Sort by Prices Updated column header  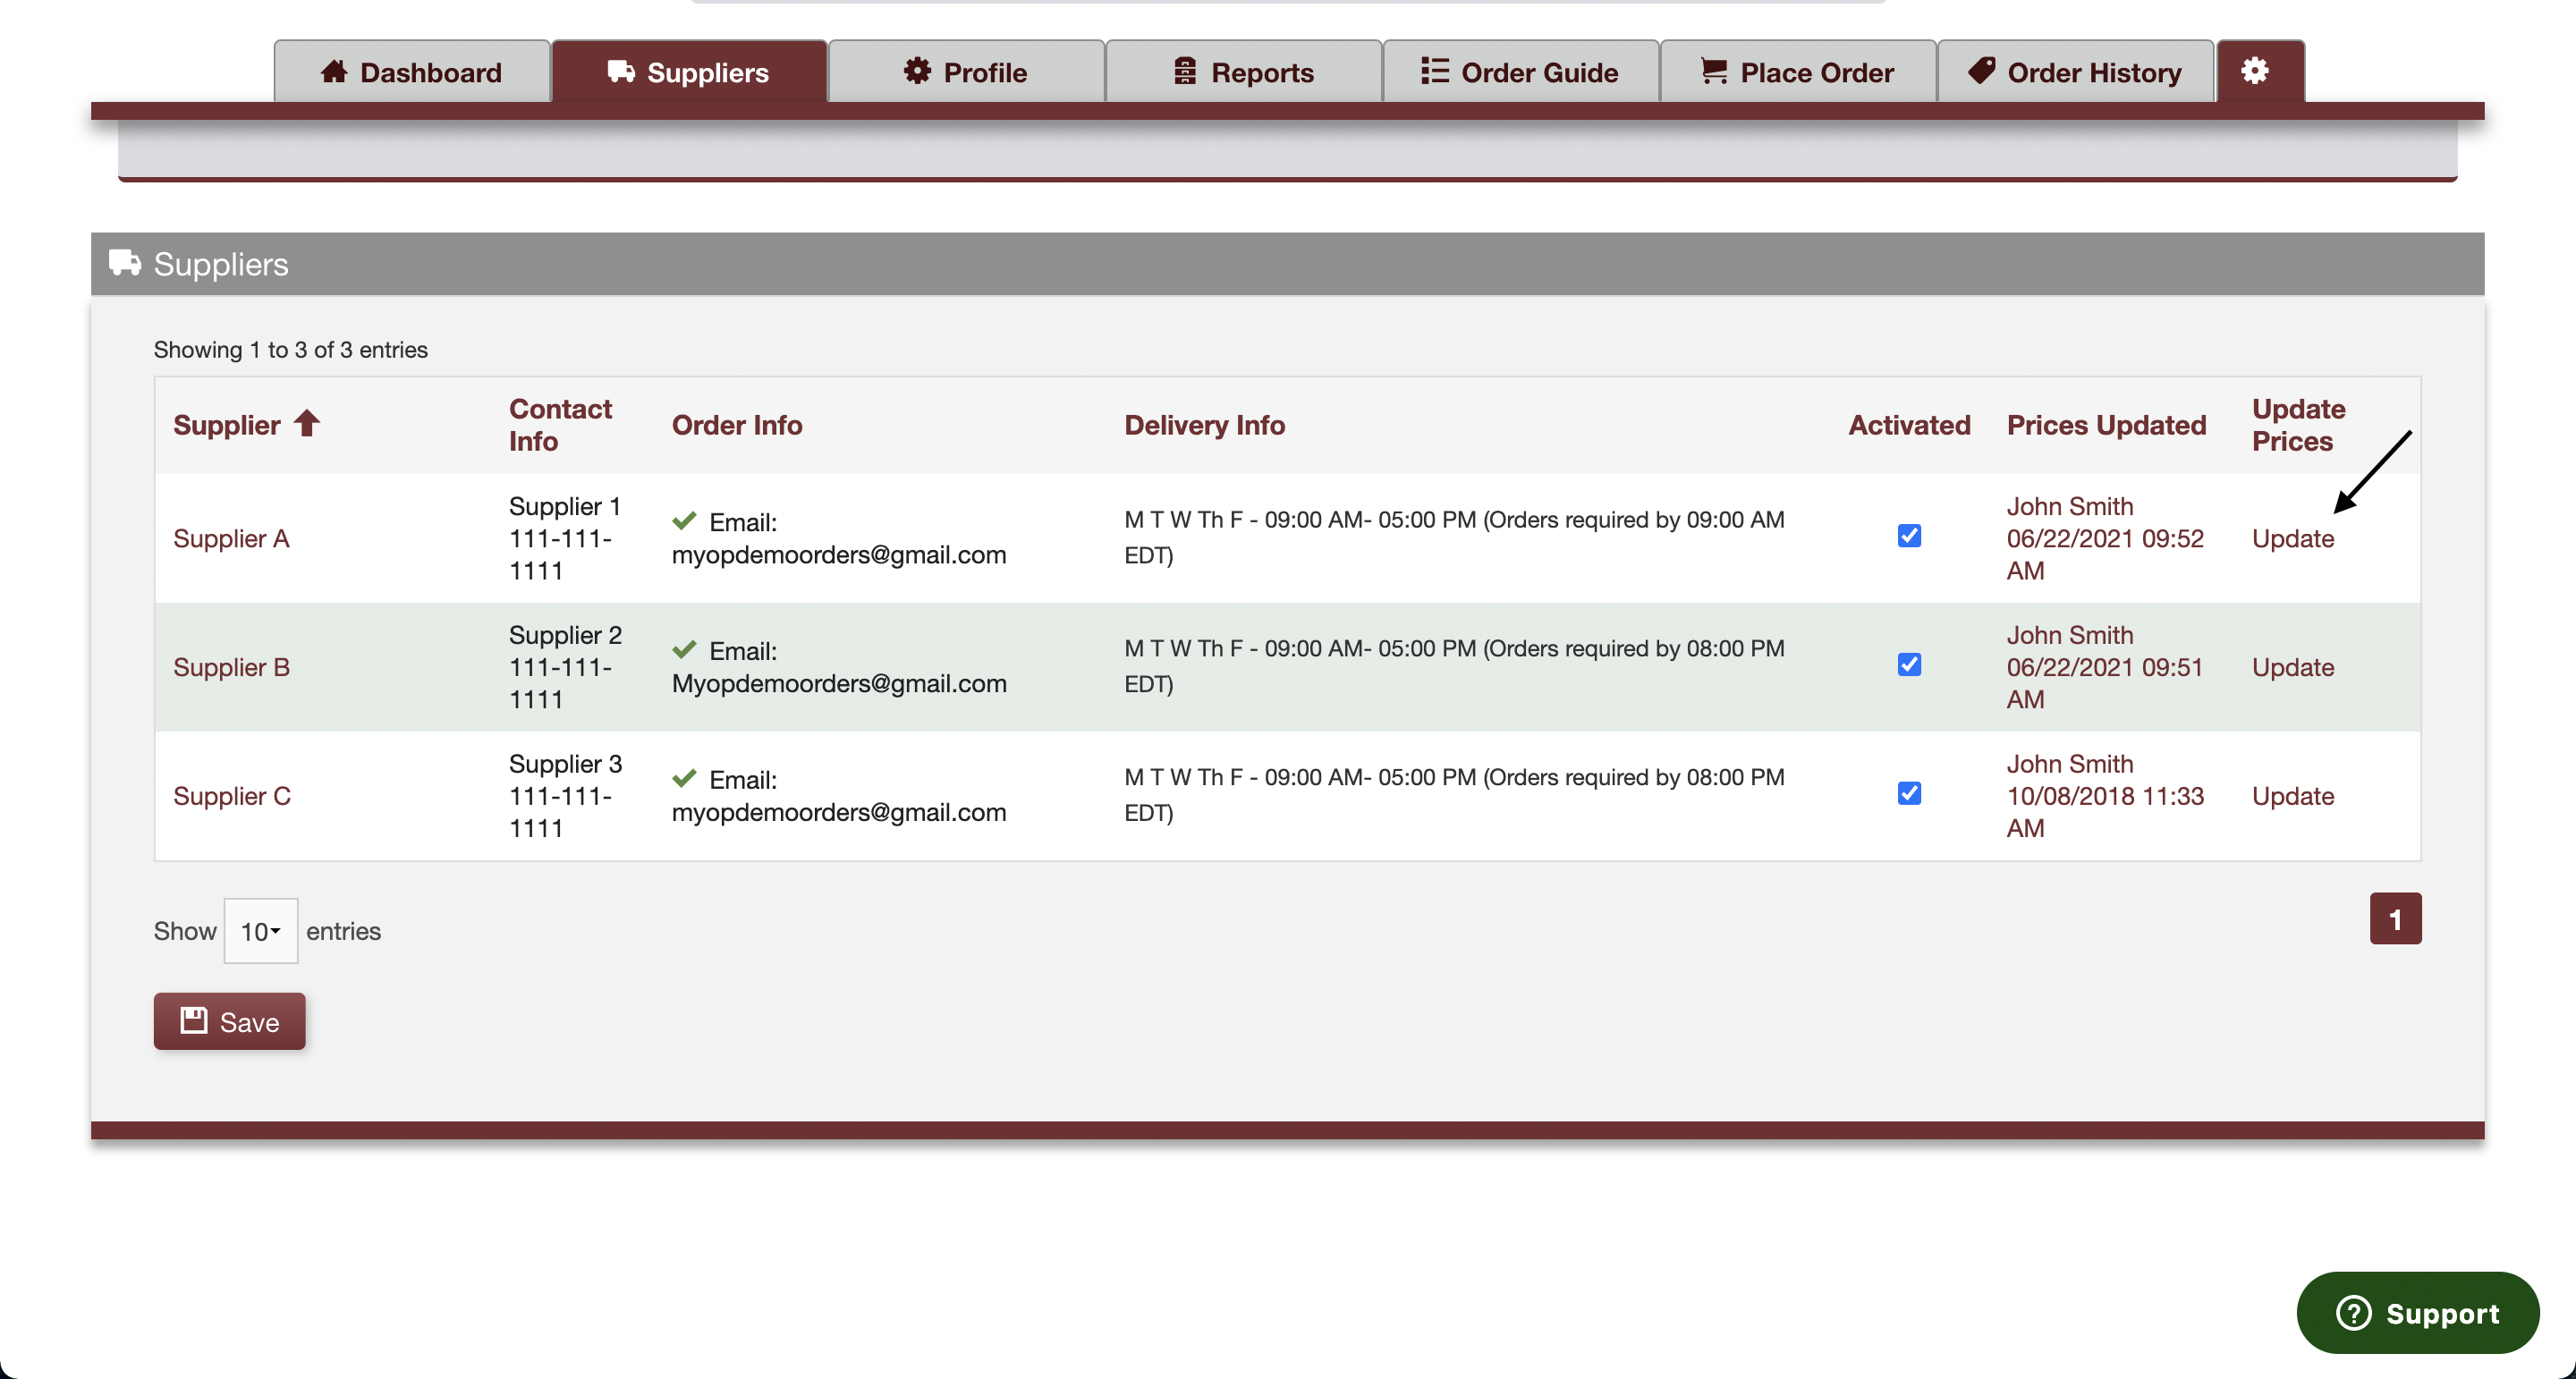2106,425
